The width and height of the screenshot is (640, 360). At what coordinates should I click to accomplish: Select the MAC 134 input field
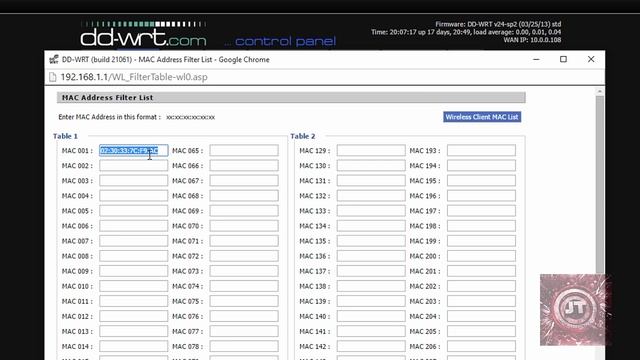tap(371, 226)
